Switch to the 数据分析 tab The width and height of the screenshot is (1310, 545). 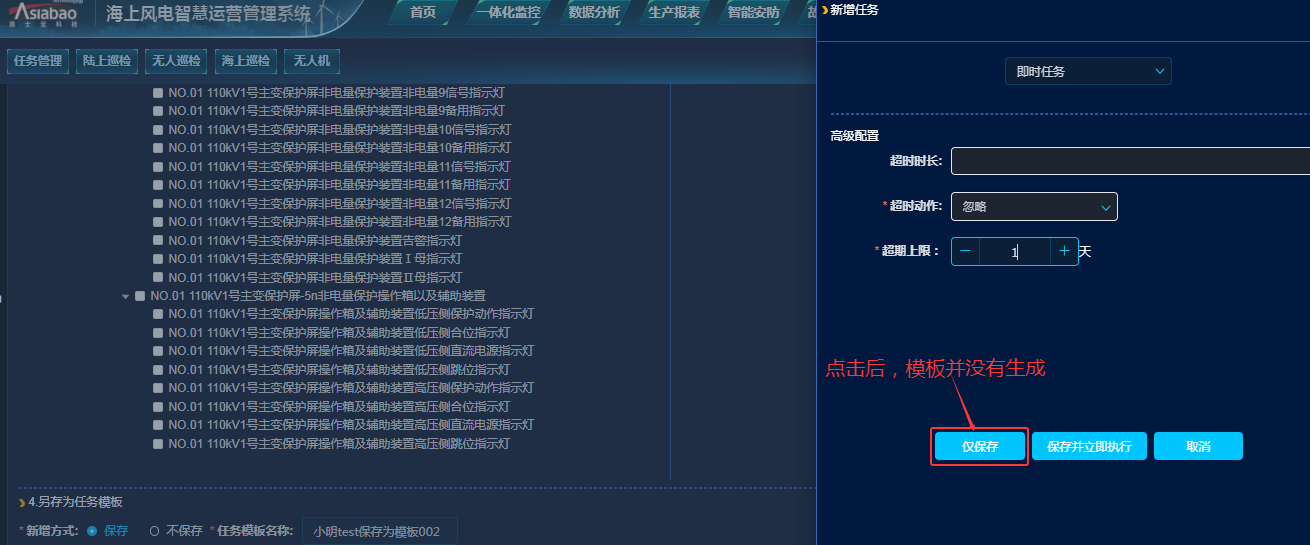point(593,13)
